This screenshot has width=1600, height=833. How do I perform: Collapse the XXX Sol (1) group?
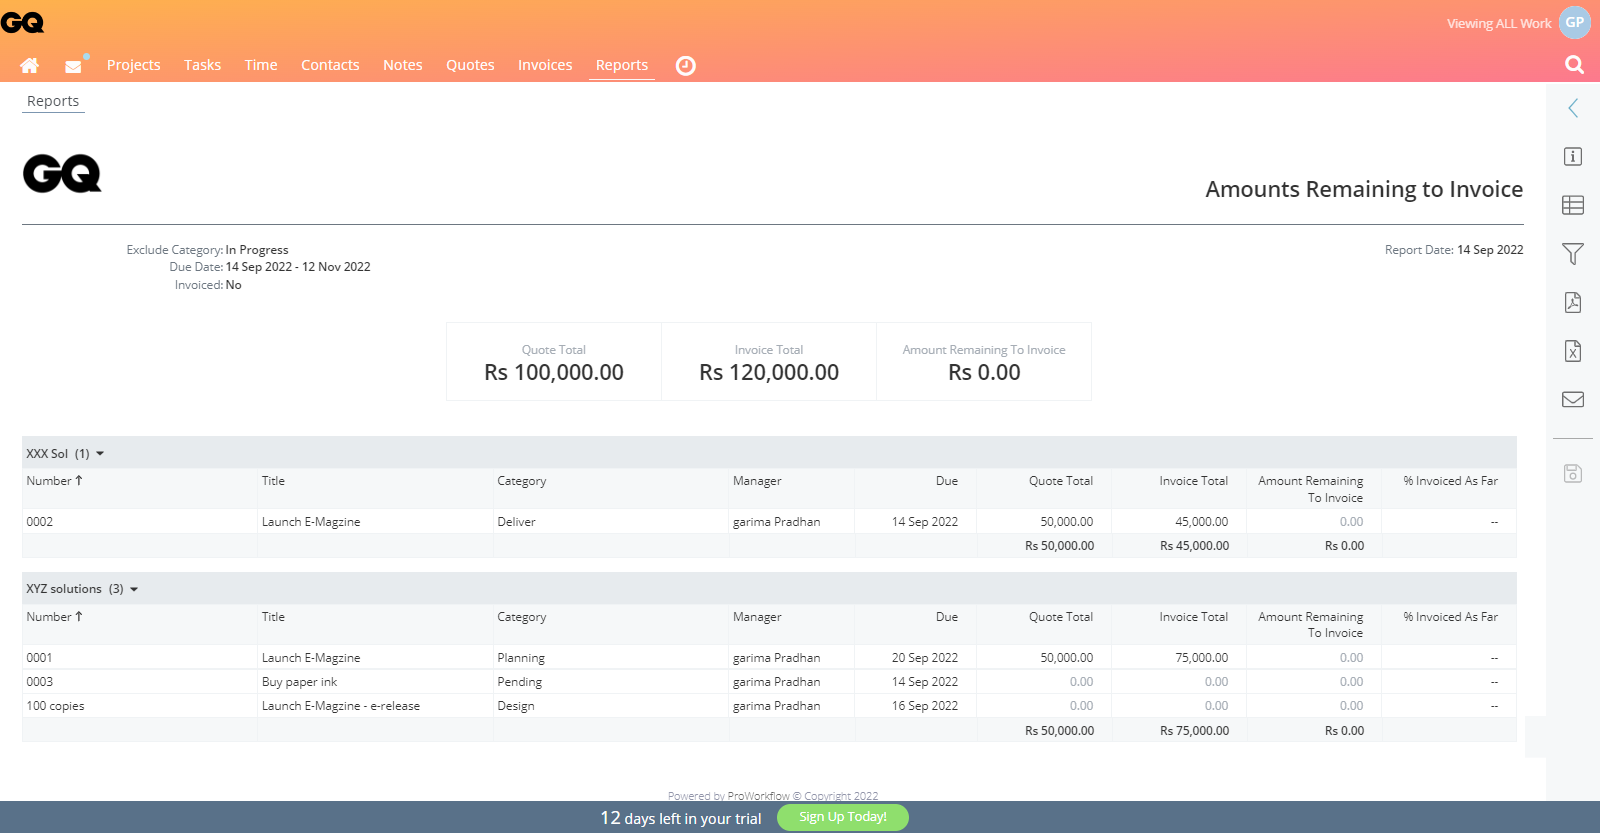(100, 454)
